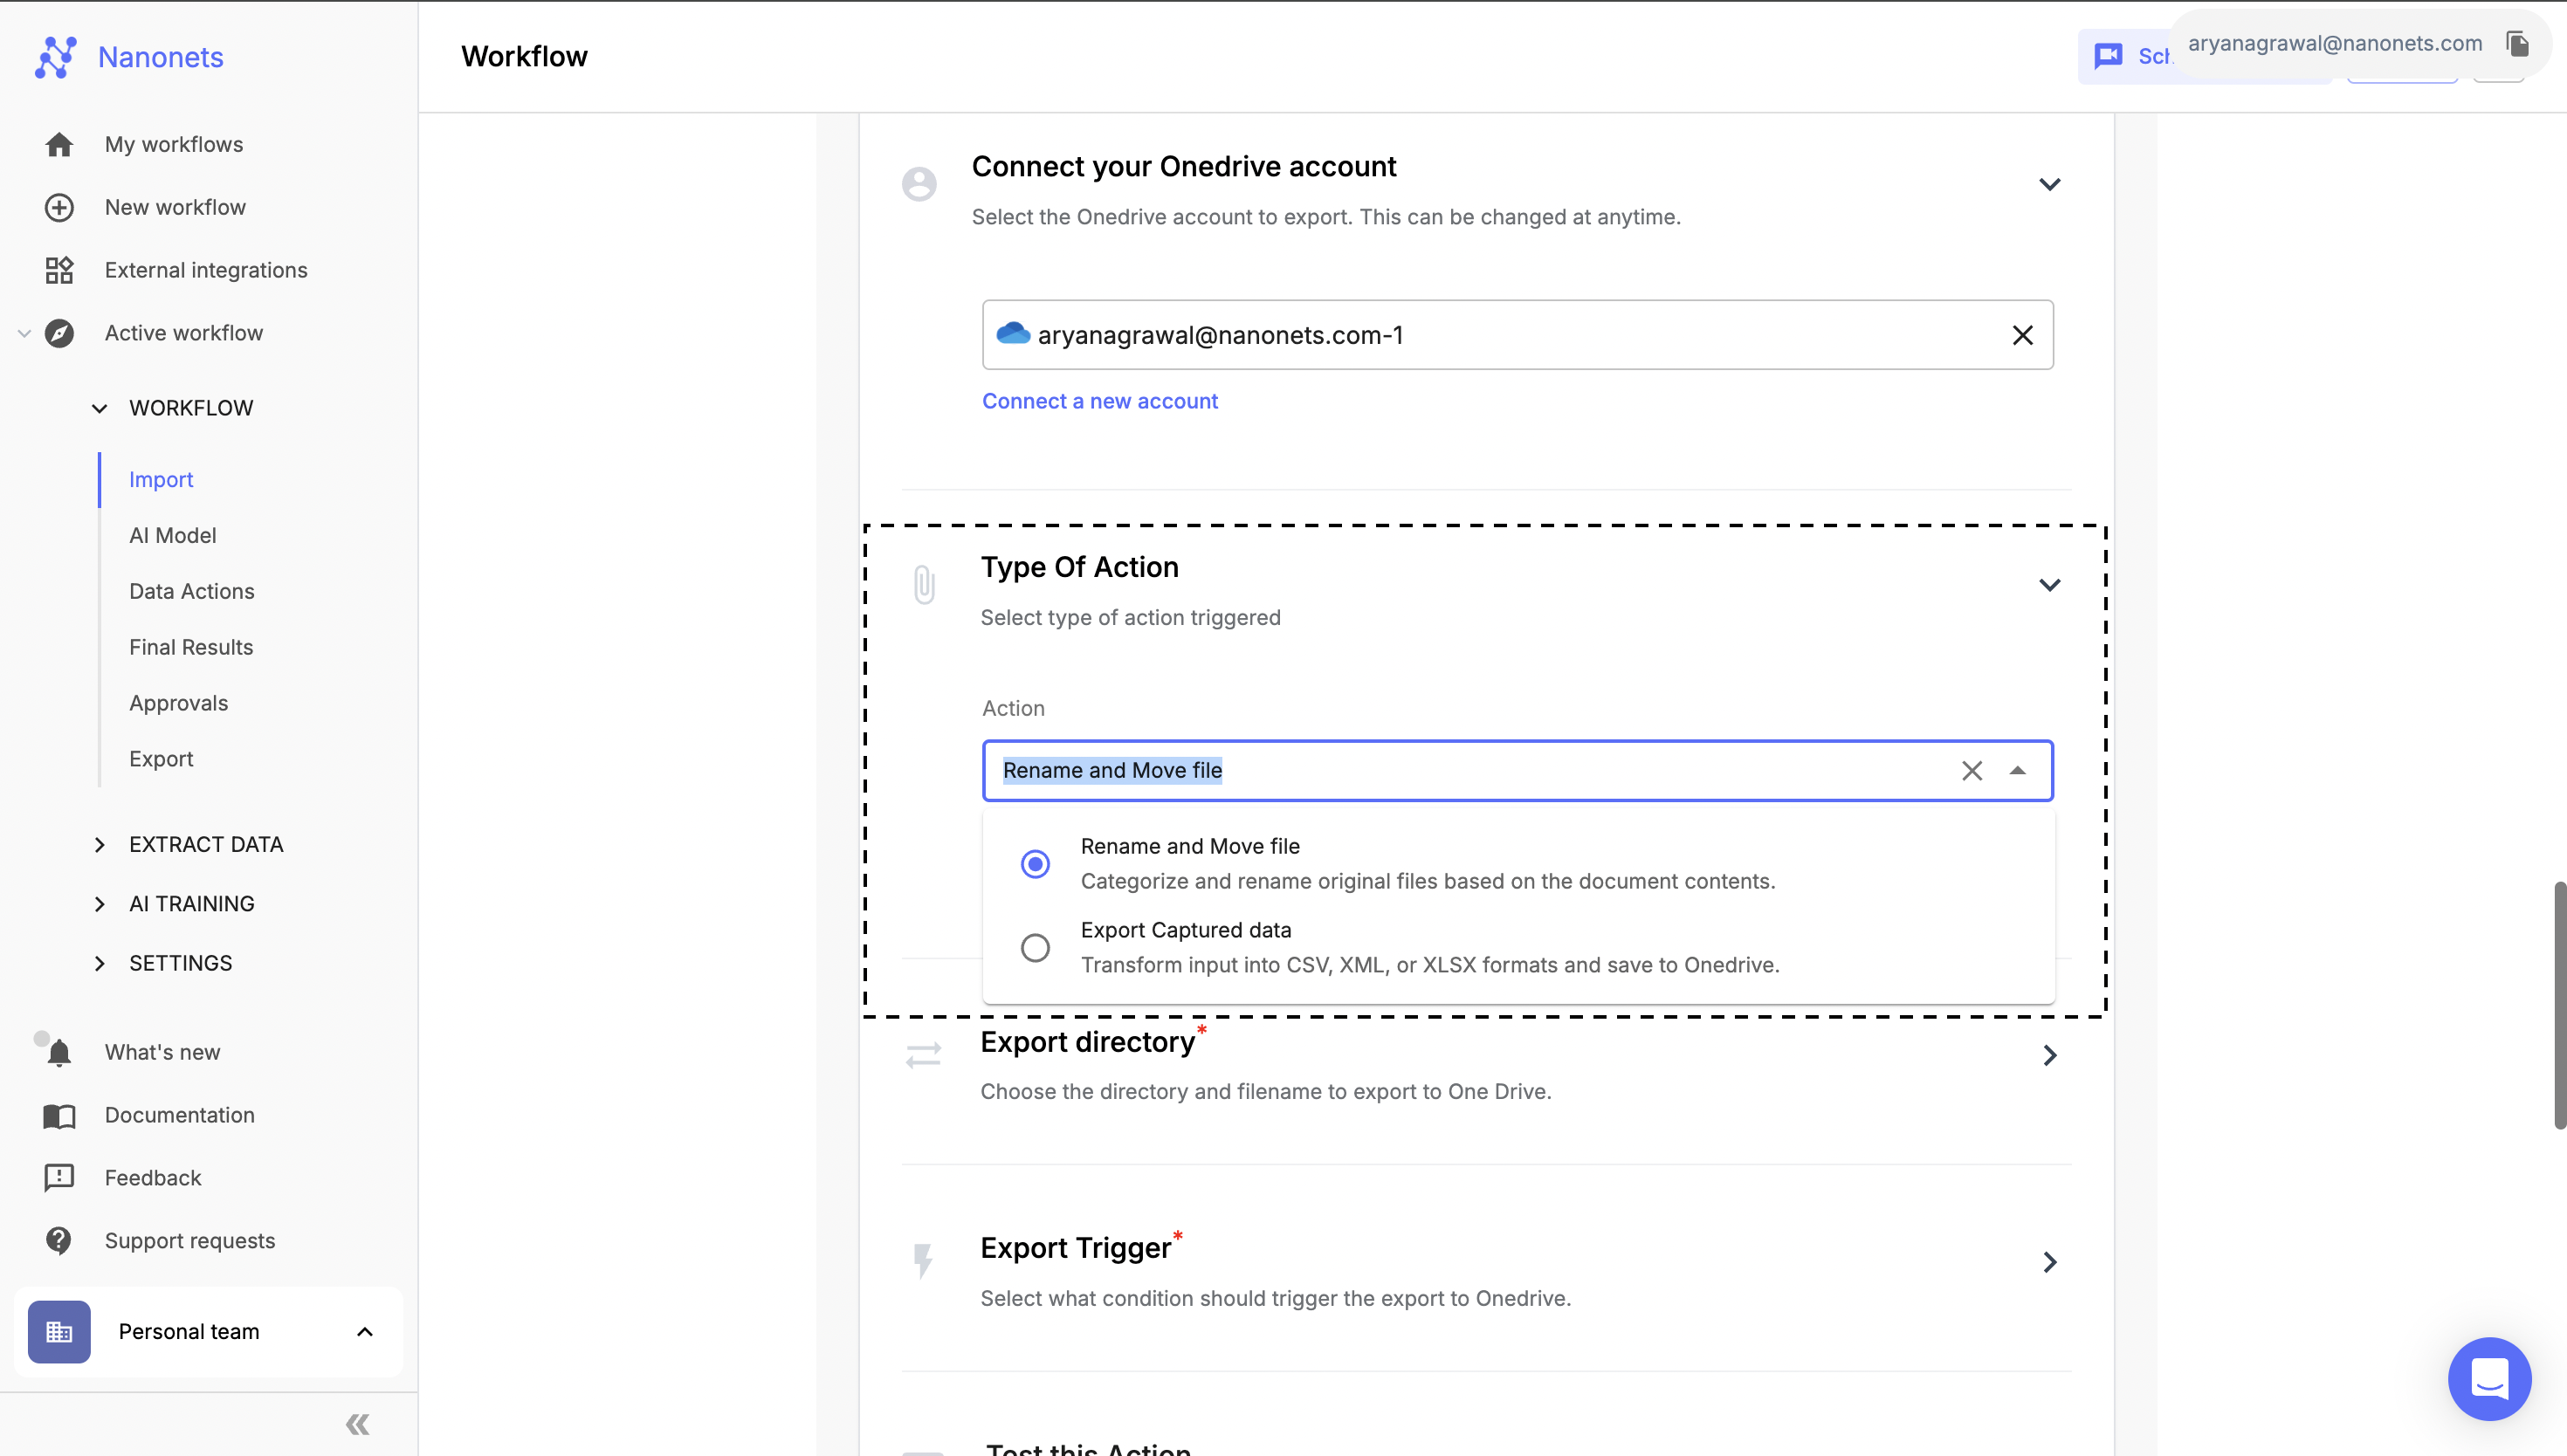Viewport: 2567px width, 1456px height.
Task: Go to Data Actions step
Action: pos(191,591)
